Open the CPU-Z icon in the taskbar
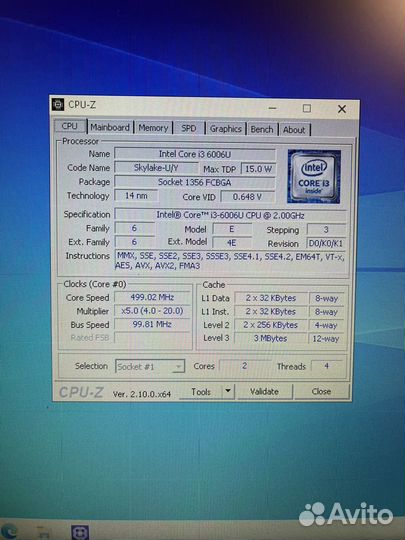Screen dimensions: 405x540 80,532
